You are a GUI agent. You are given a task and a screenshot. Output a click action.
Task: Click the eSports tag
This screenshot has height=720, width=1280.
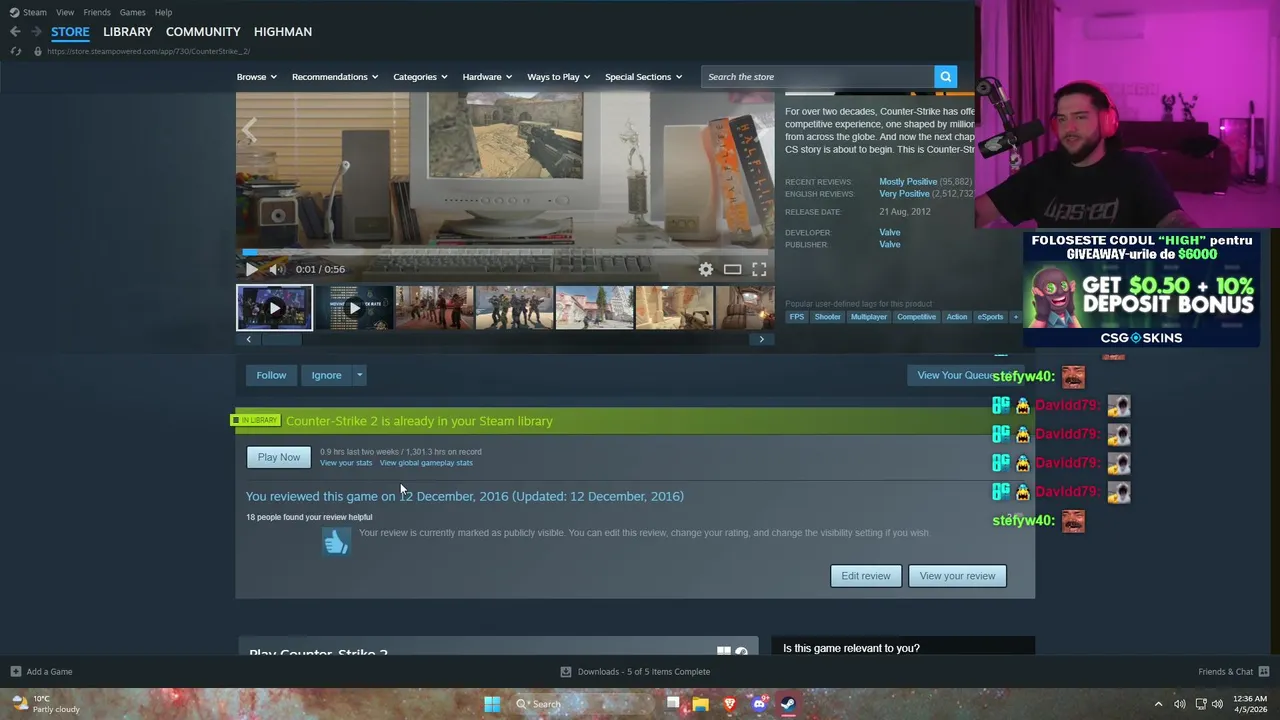click(990, 317)
